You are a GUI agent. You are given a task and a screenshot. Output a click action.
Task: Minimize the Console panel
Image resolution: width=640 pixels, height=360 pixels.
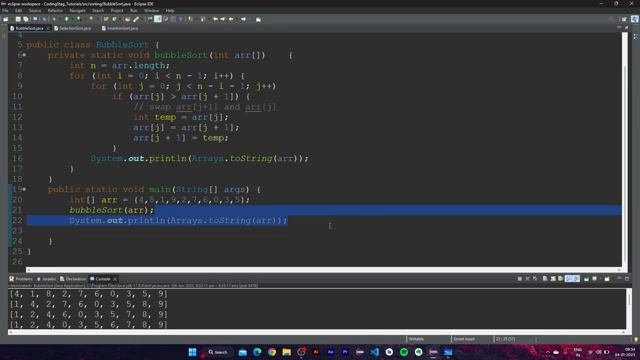pyautogui.click(x=619, y=279)
